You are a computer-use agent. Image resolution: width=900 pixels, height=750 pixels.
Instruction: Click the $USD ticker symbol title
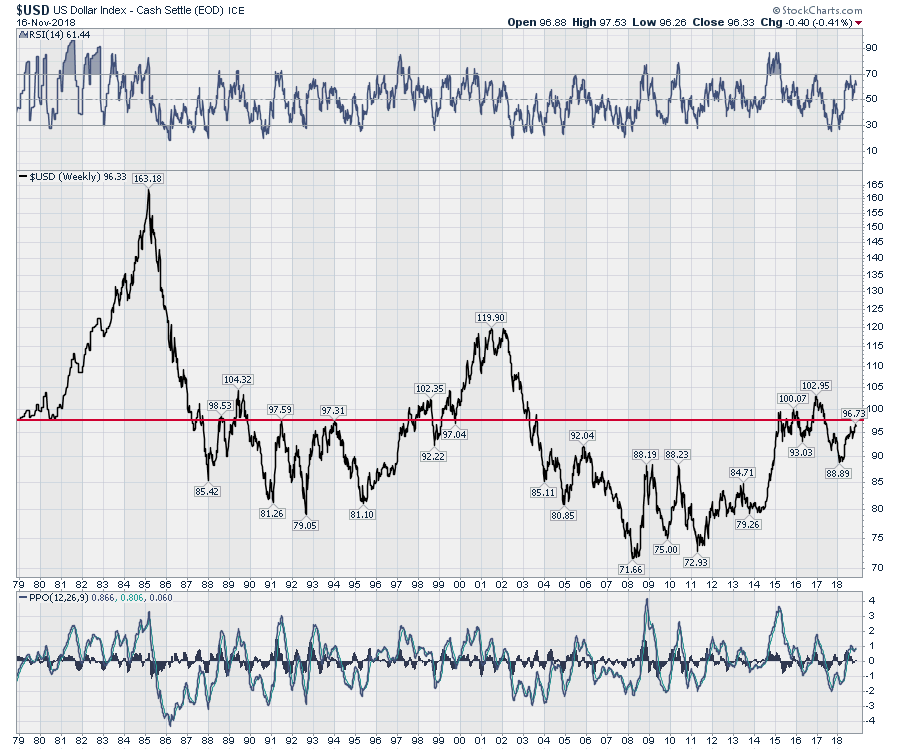coord(33,10)
